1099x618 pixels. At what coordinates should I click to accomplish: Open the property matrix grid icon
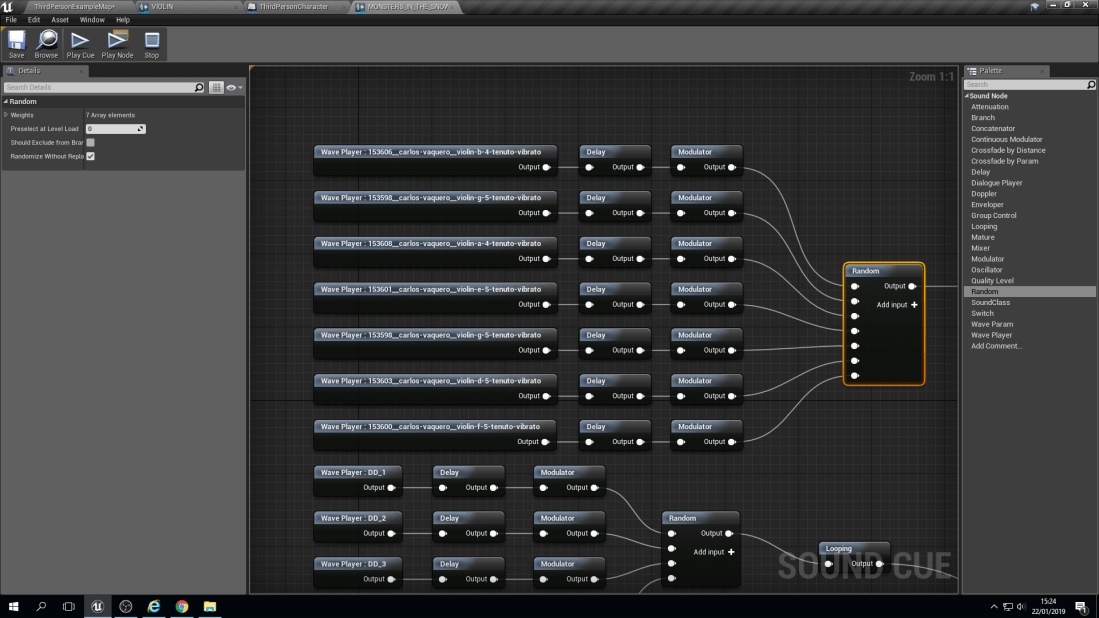click(216, 88)
